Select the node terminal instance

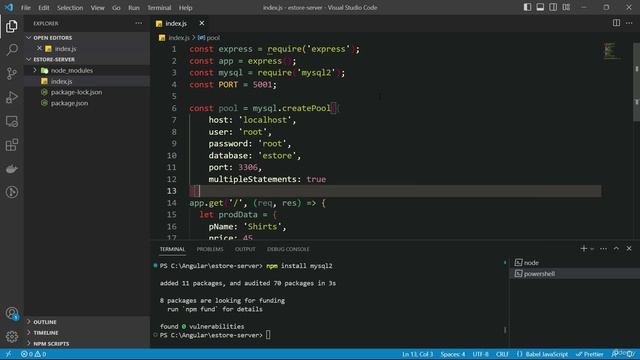point(575,262)
